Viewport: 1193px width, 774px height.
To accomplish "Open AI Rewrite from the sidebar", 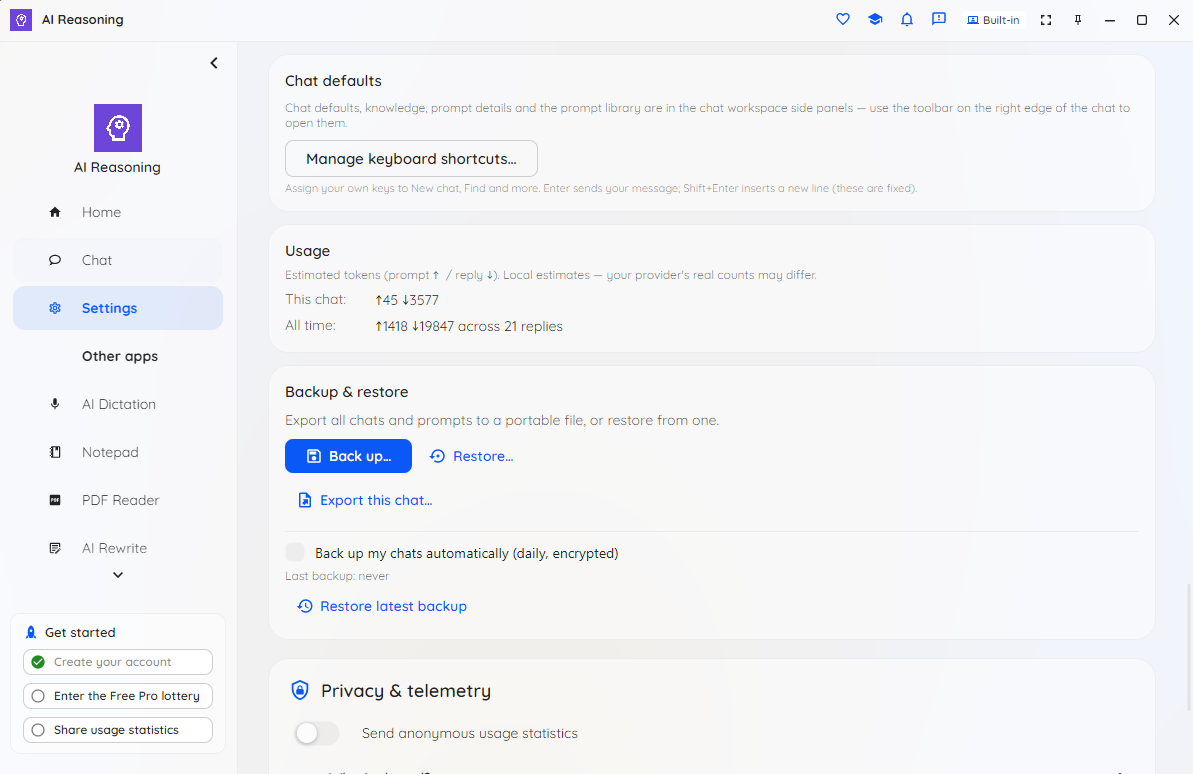I will point(118,548).
